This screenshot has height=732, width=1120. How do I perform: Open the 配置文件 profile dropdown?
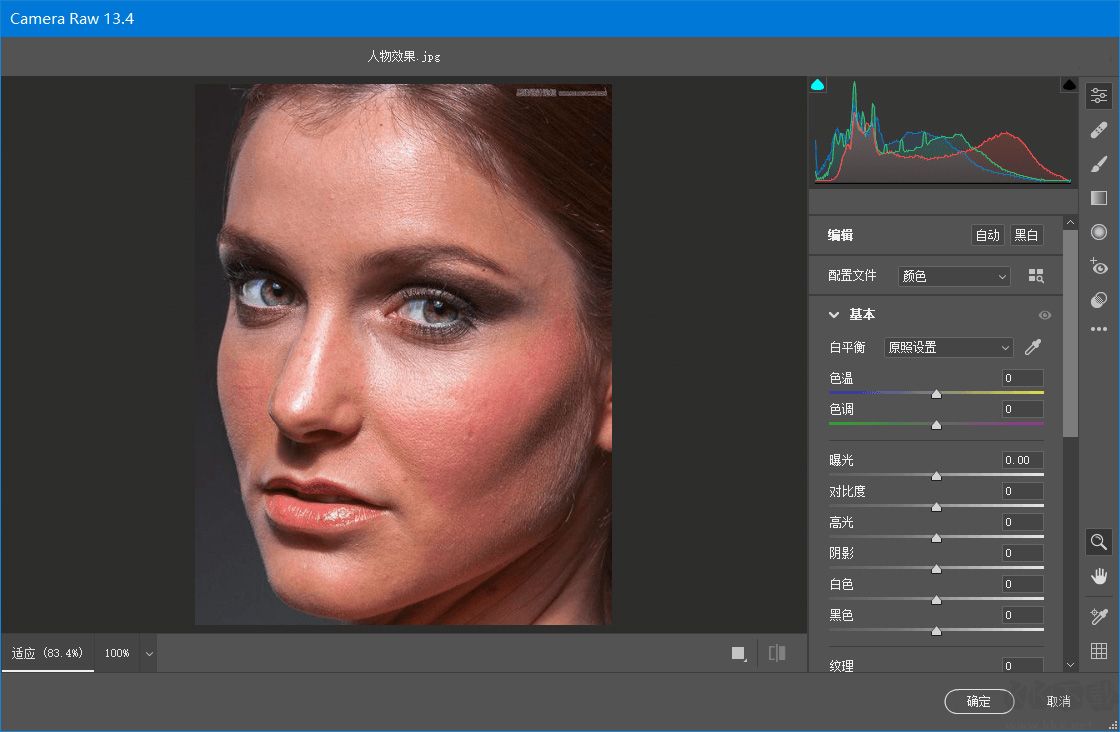952,275
